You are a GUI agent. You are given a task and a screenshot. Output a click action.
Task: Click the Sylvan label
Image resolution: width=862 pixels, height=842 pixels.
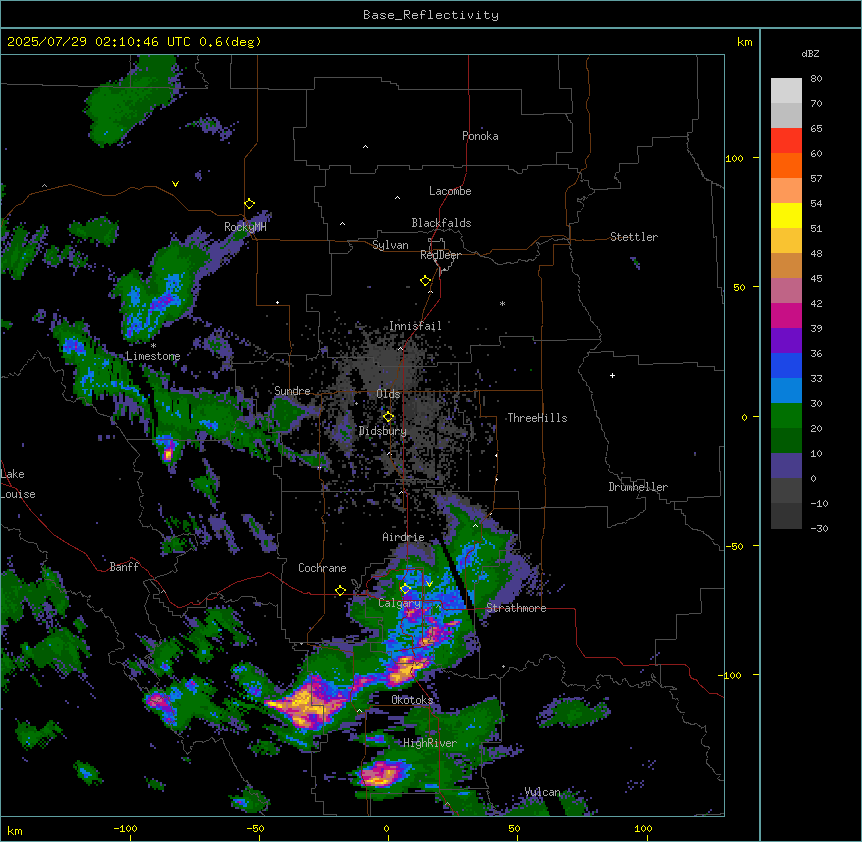(390, 245)
